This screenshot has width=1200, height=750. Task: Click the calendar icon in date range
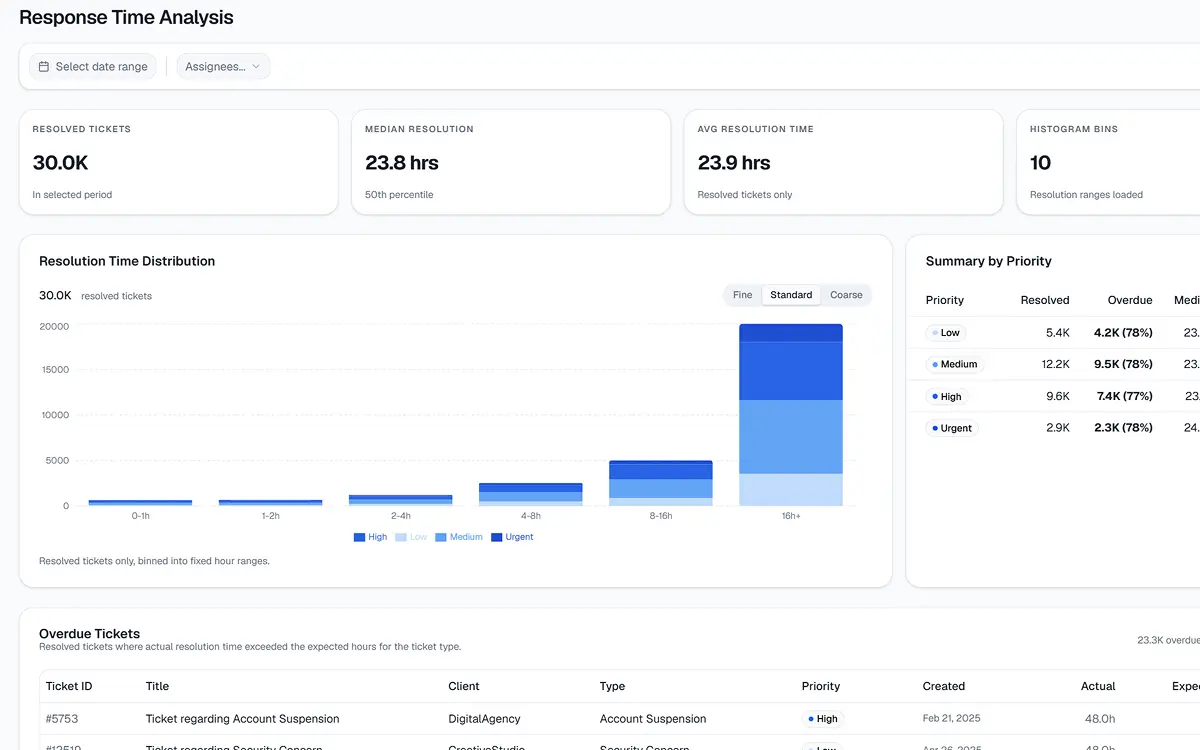point(44,67)
